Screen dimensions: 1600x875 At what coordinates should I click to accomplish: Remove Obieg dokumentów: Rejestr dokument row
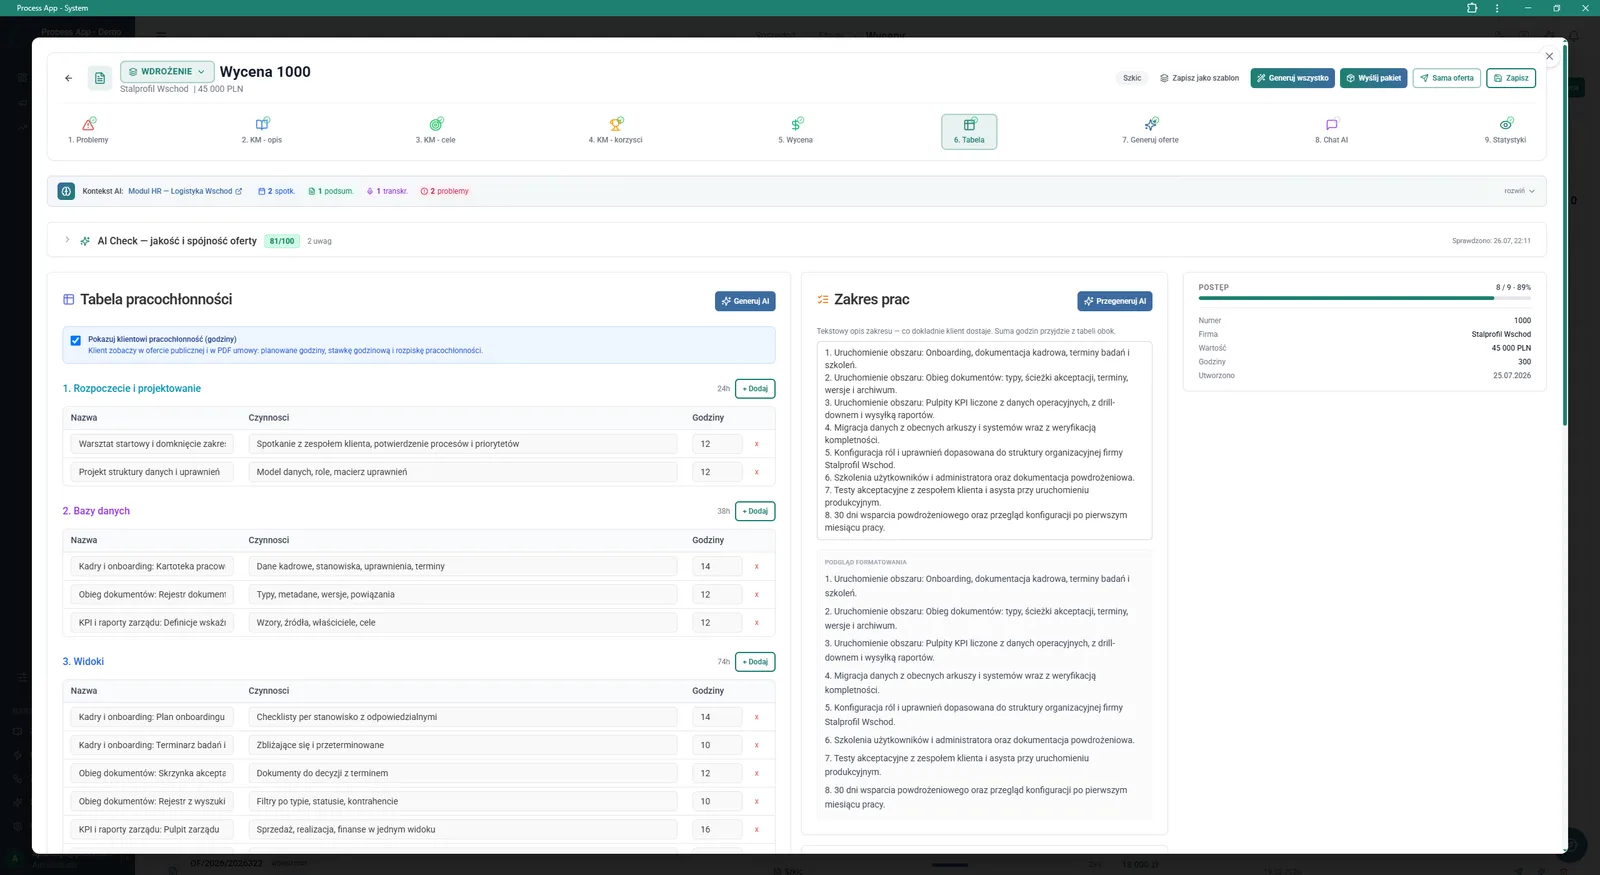tap(756, 594)
